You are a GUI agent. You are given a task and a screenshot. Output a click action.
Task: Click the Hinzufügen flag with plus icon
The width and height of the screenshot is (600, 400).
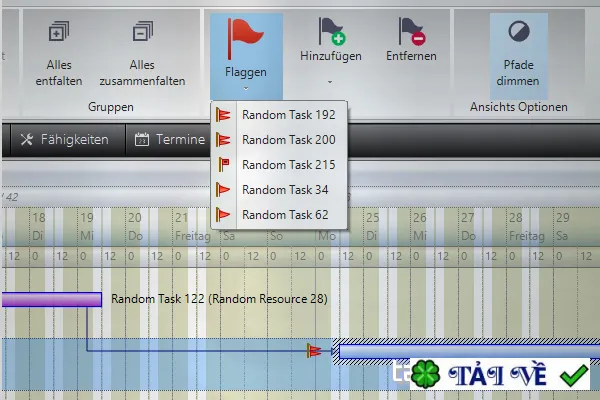click(x=332, y=31)
